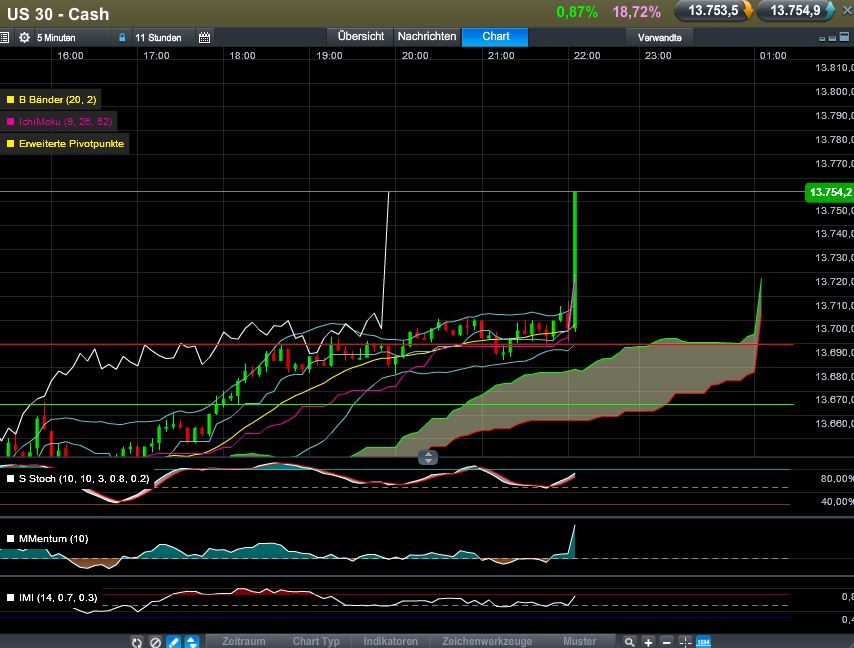The width and height of the screenshot is (854, 648).
Task: Toggle the blue 1234 price label icon
Action: pos(704,642)
